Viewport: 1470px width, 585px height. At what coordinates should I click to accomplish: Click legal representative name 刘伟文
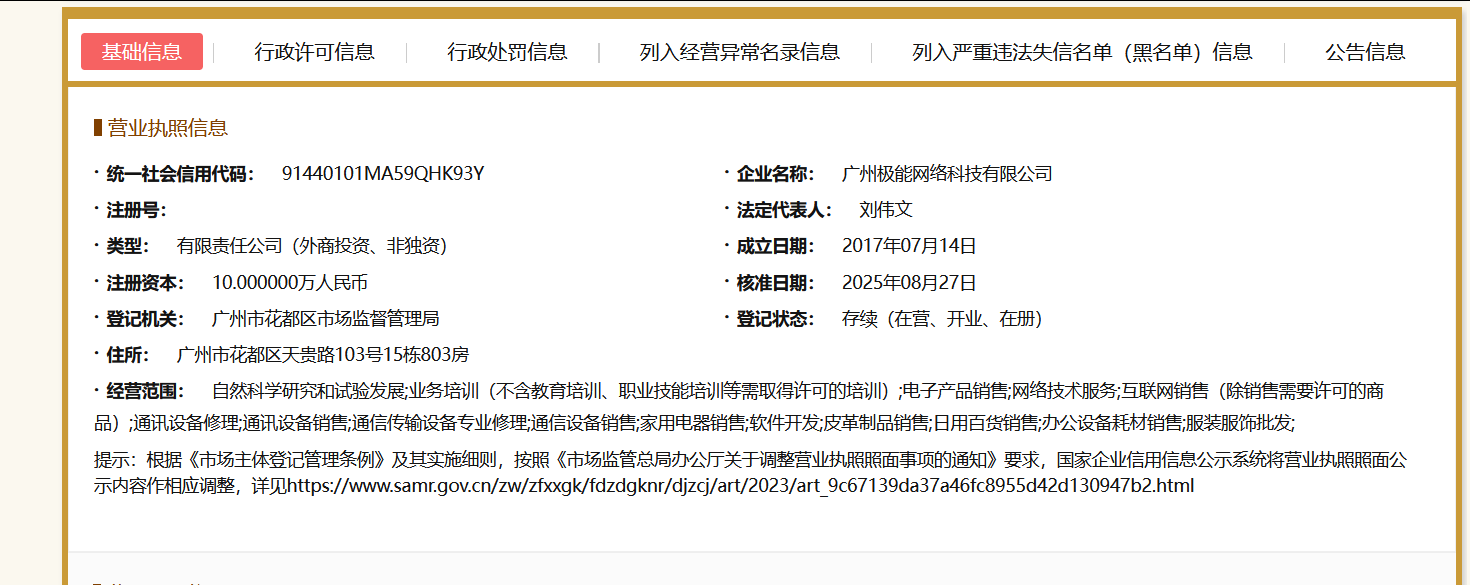[x=886, y=210]
